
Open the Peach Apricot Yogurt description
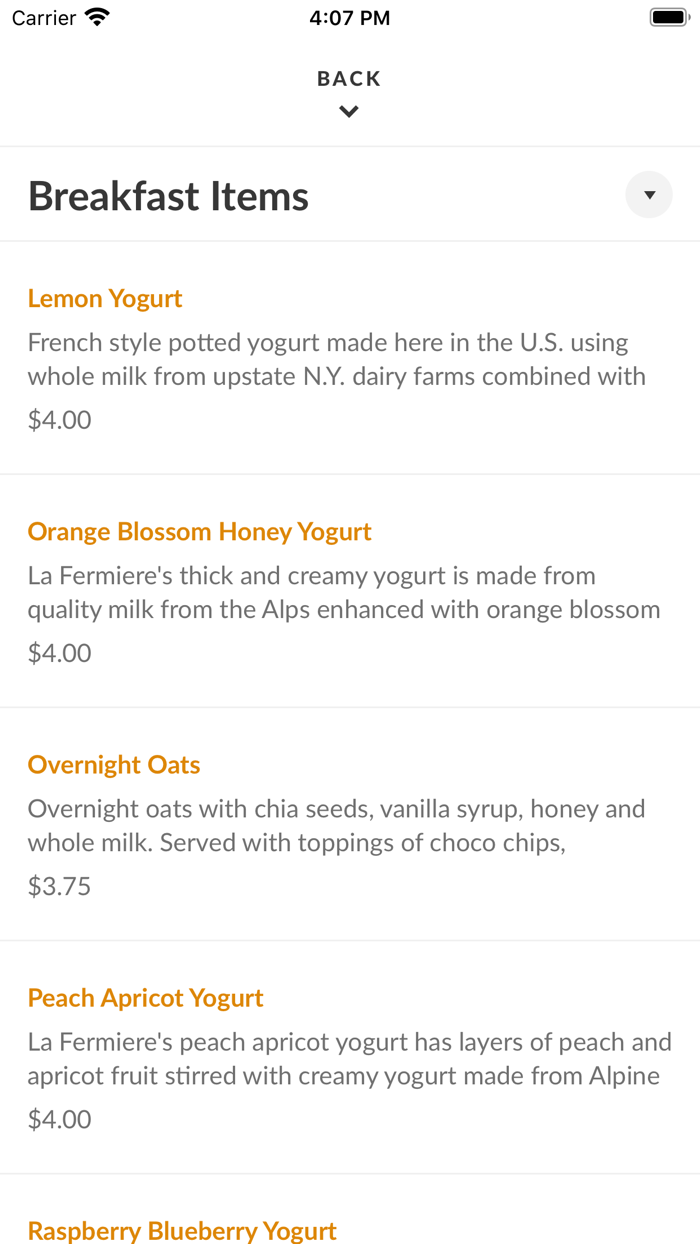(350, 1058)
